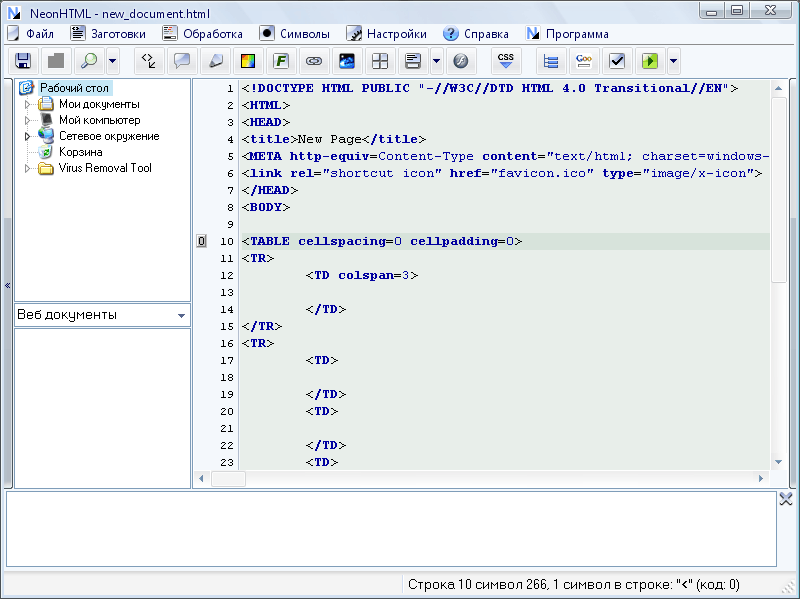Click inside the empty bottom output pane
The height and width of the screenshot is (599, 800).
pos(391,529)
